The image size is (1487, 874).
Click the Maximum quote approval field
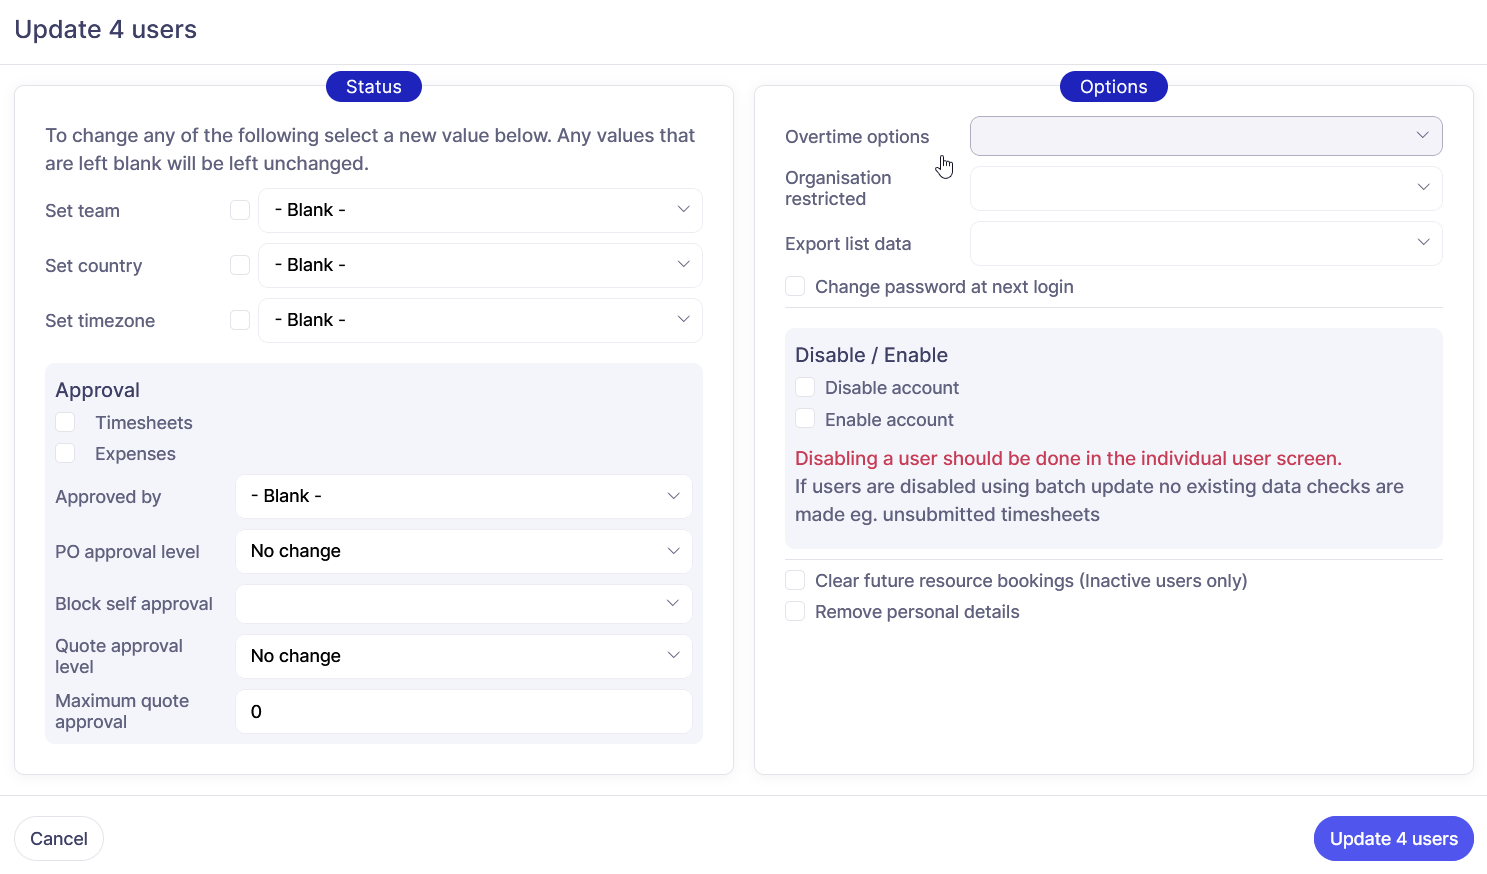[463, 711]
